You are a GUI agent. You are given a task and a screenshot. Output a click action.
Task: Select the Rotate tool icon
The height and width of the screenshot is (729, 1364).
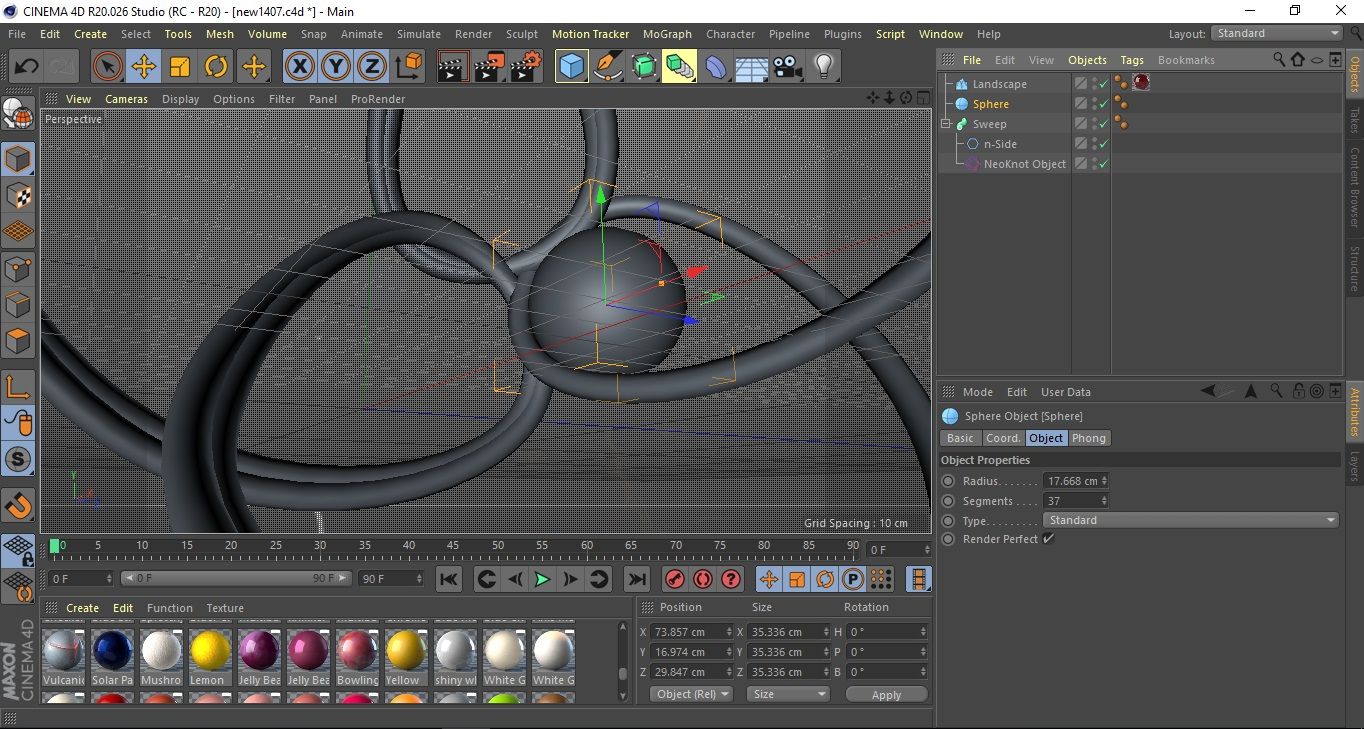[x=216, y=67]
